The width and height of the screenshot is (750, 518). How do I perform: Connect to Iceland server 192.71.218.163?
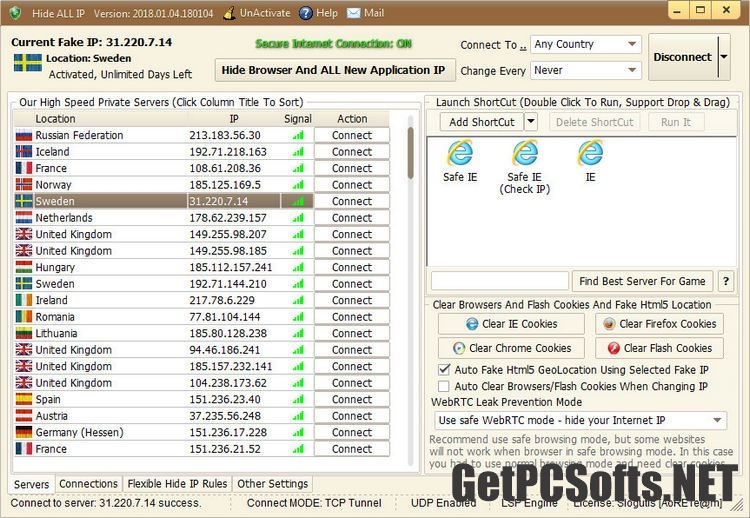click(352, 152)
